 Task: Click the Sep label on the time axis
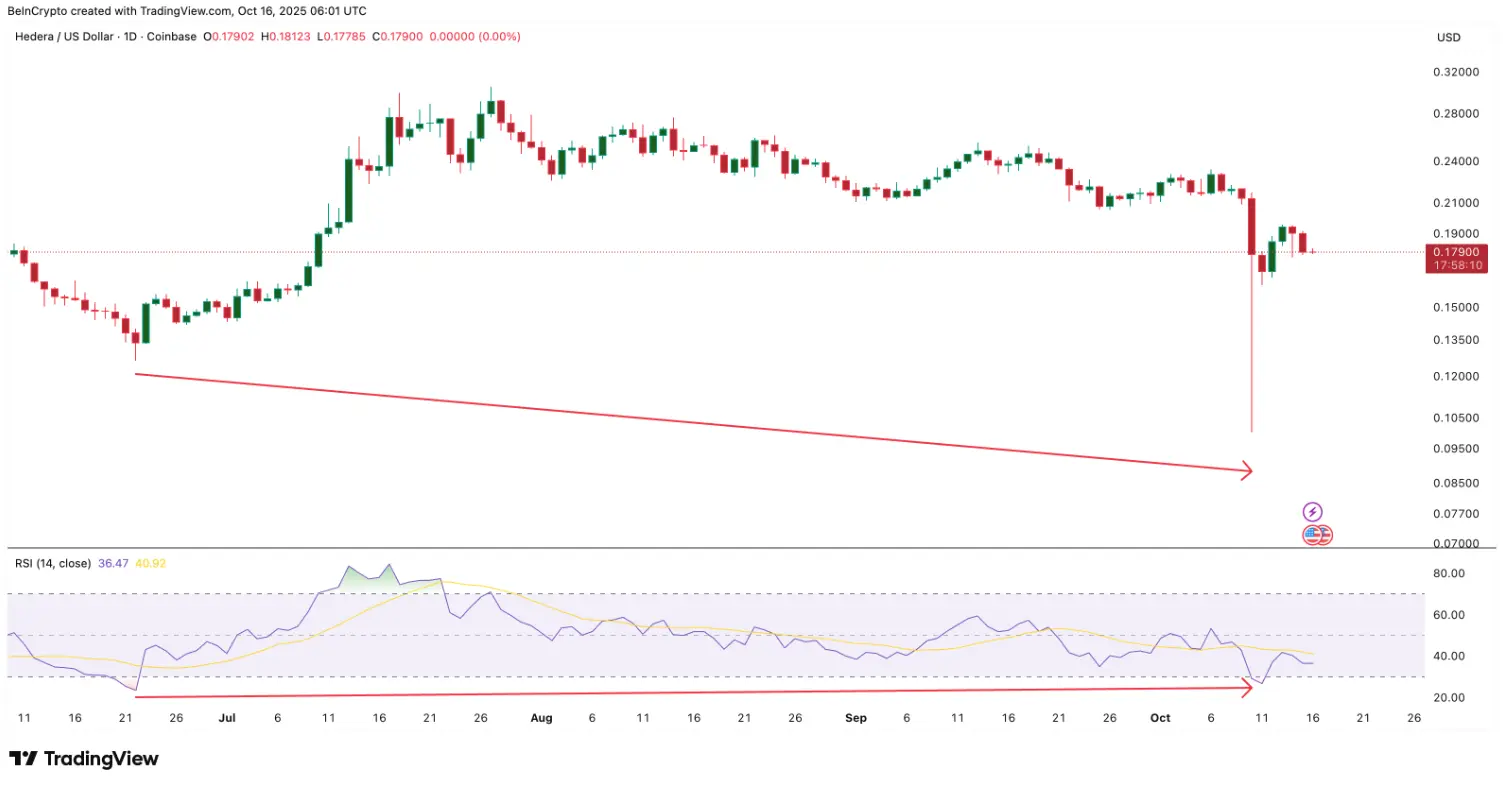click(856, 718)
